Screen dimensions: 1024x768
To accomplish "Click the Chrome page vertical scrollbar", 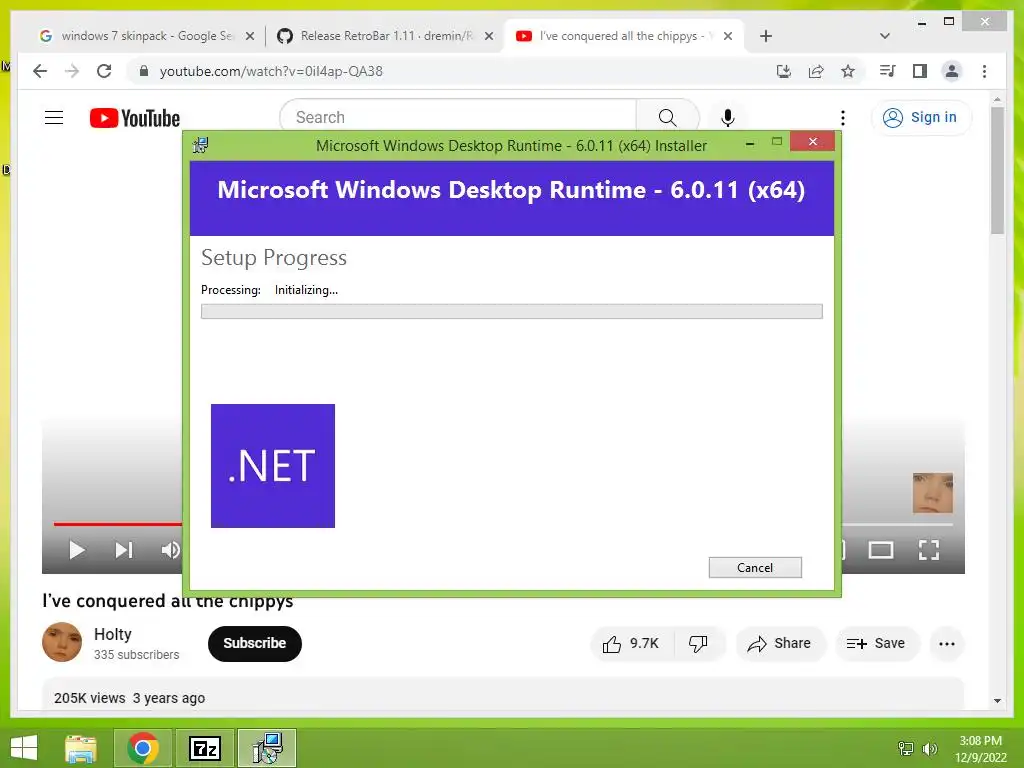I will tap(997, 170).
